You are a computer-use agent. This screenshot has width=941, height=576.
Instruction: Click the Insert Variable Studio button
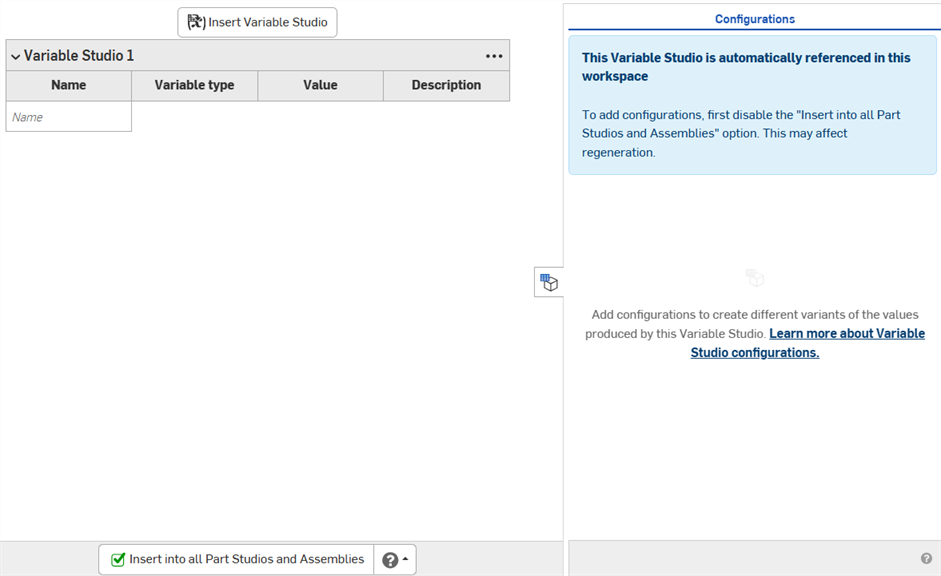(257, 22)
